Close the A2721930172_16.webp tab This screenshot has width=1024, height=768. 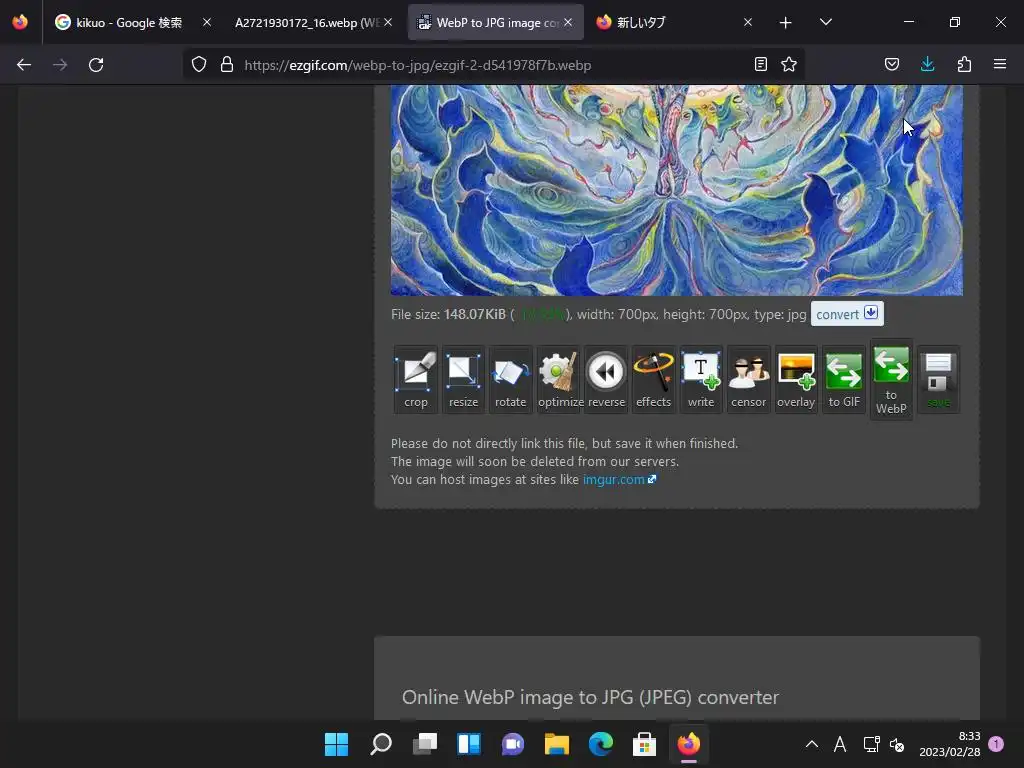point(388,23)
